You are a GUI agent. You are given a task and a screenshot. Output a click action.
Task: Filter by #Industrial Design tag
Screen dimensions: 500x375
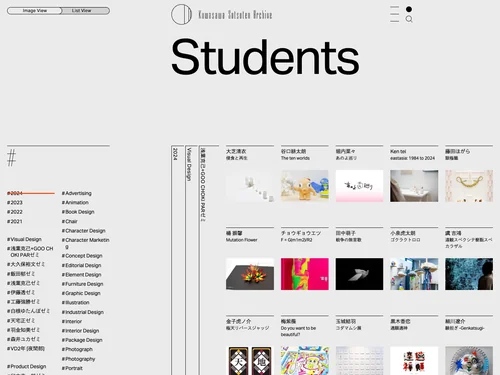click(x=83, y=312)
